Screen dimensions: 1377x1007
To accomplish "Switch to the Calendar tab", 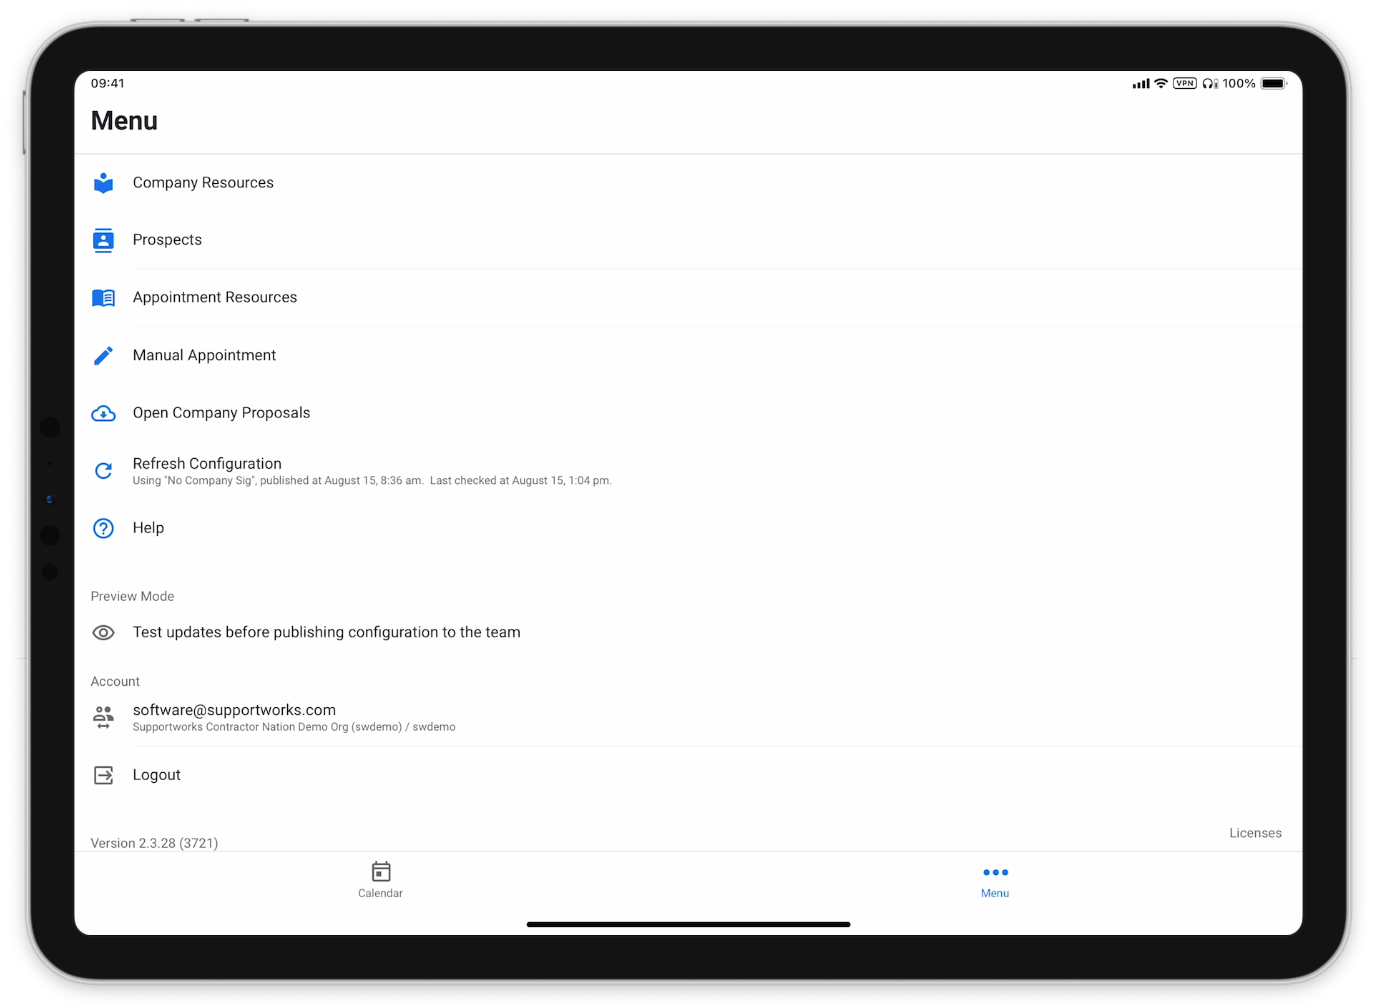I will click(x=381, y=880).
